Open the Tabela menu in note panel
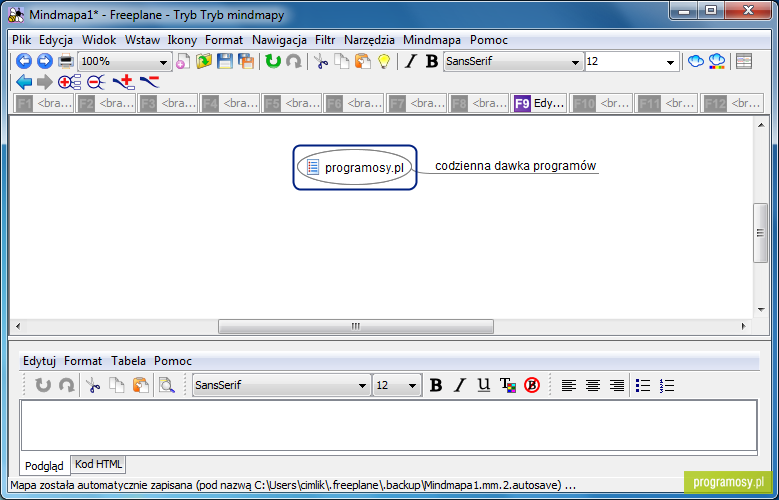The width and height of the screenshot is (779, 500). click(x=129, y=361)
